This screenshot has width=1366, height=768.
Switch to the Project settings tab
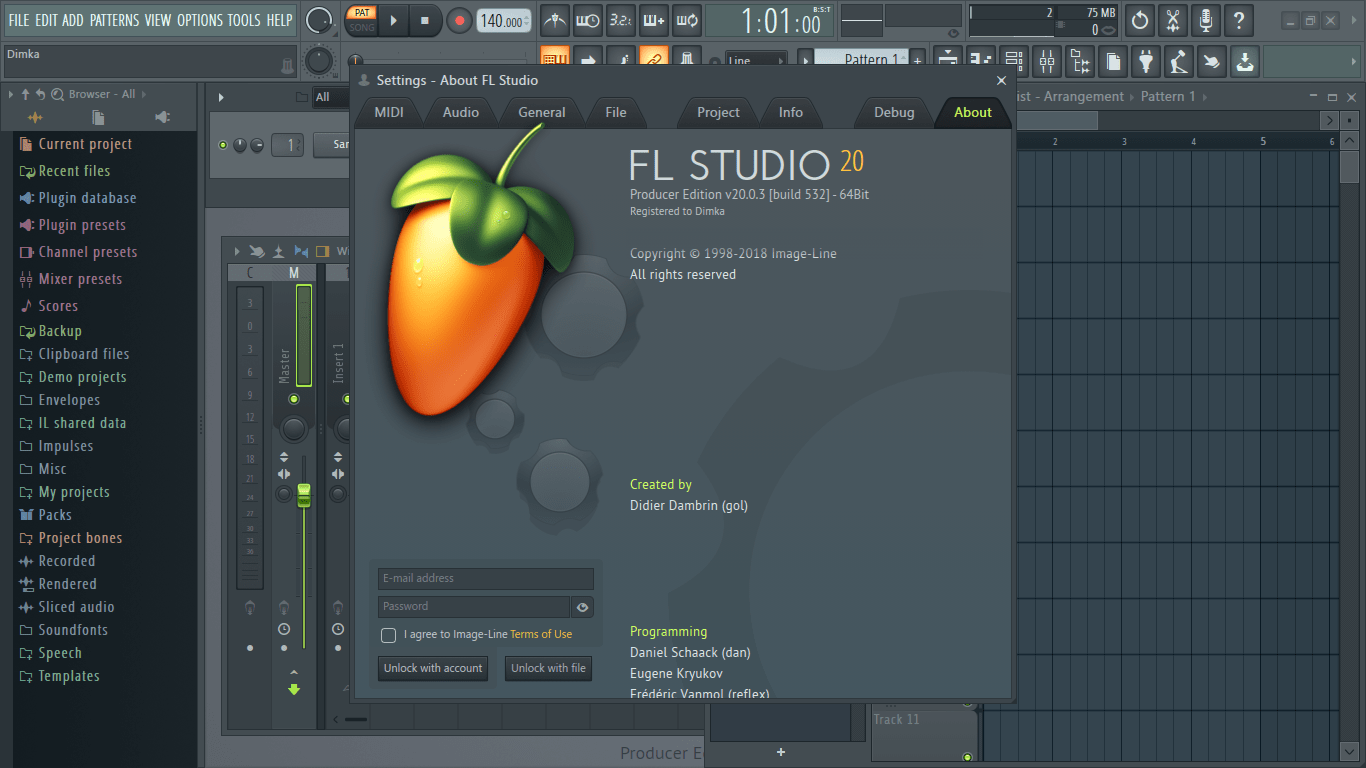[719, 112]
